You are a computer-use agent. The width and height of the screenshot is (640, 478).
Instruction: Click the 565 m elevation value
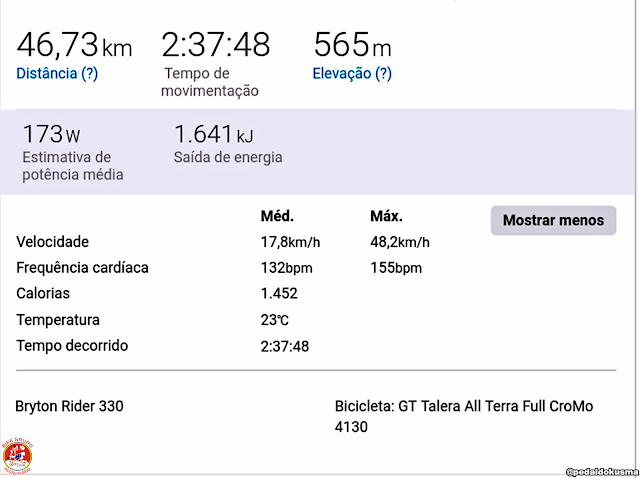coord(352,45)
